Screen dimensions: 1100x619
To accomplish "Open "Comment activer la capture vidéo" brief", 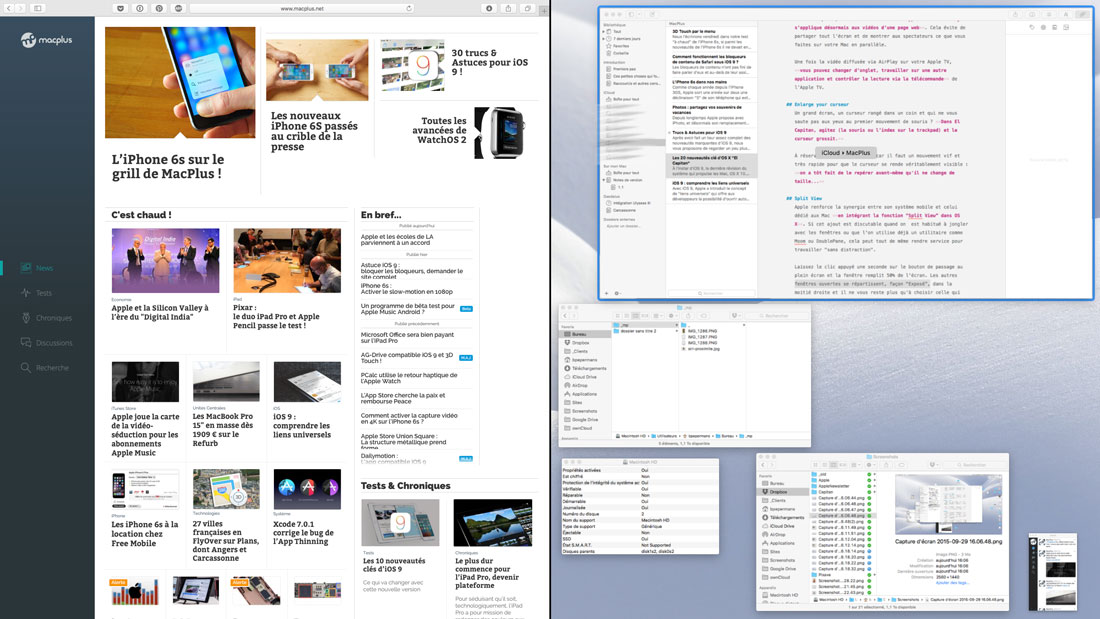I will click(x=409, y=418).
